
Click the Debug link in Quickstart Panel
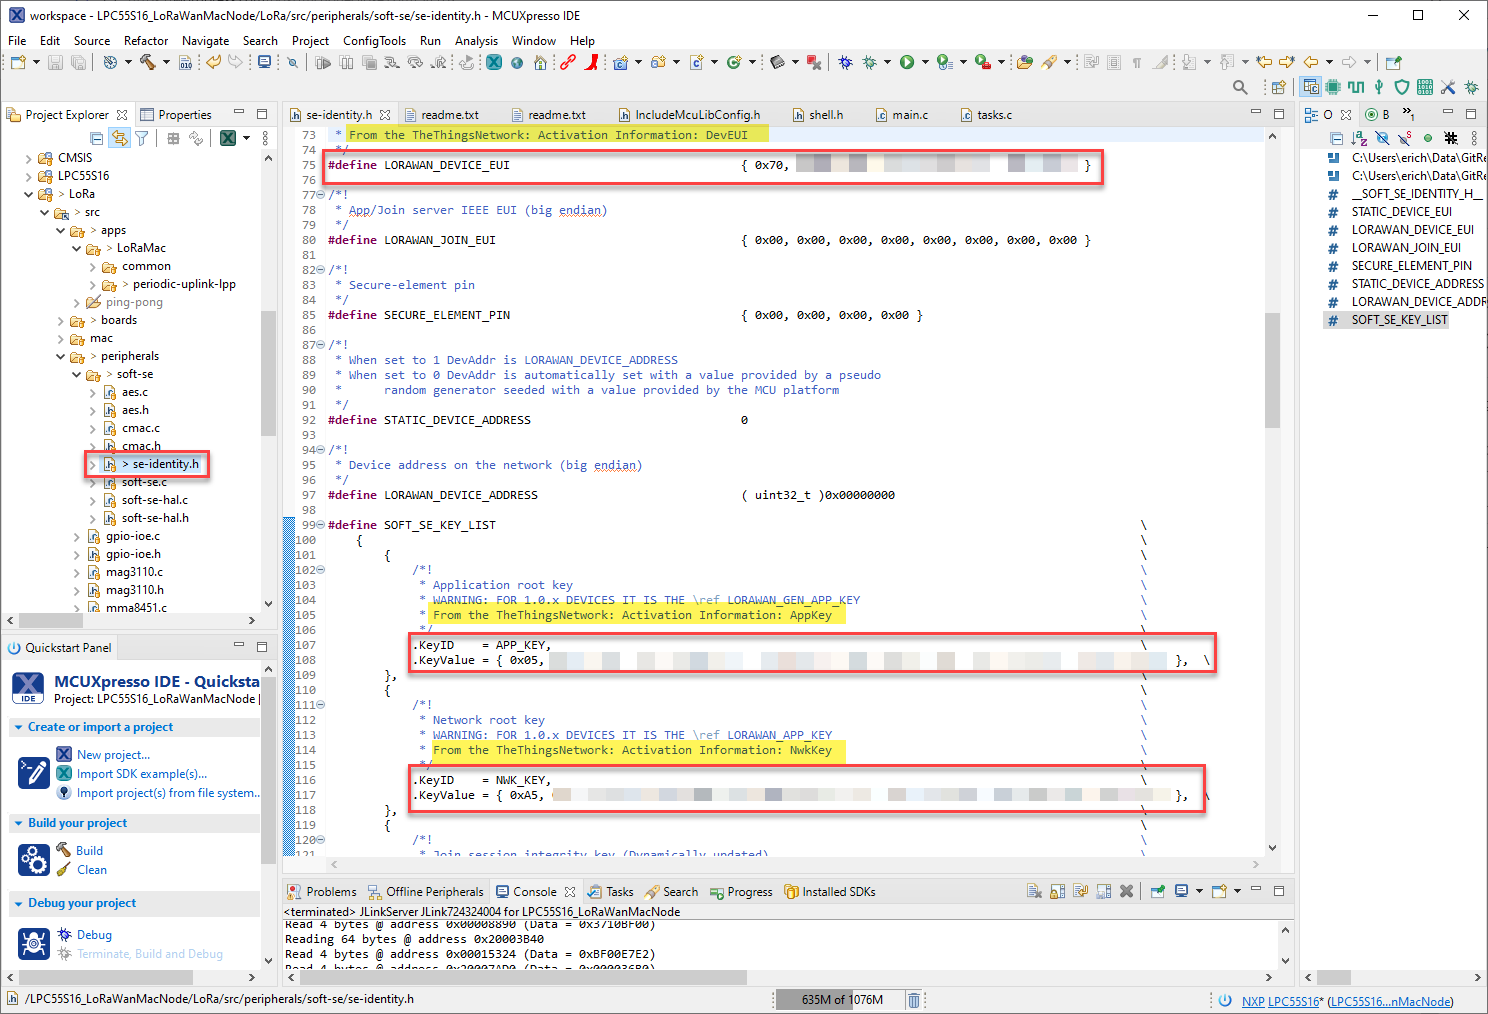[x=94, y=935]
